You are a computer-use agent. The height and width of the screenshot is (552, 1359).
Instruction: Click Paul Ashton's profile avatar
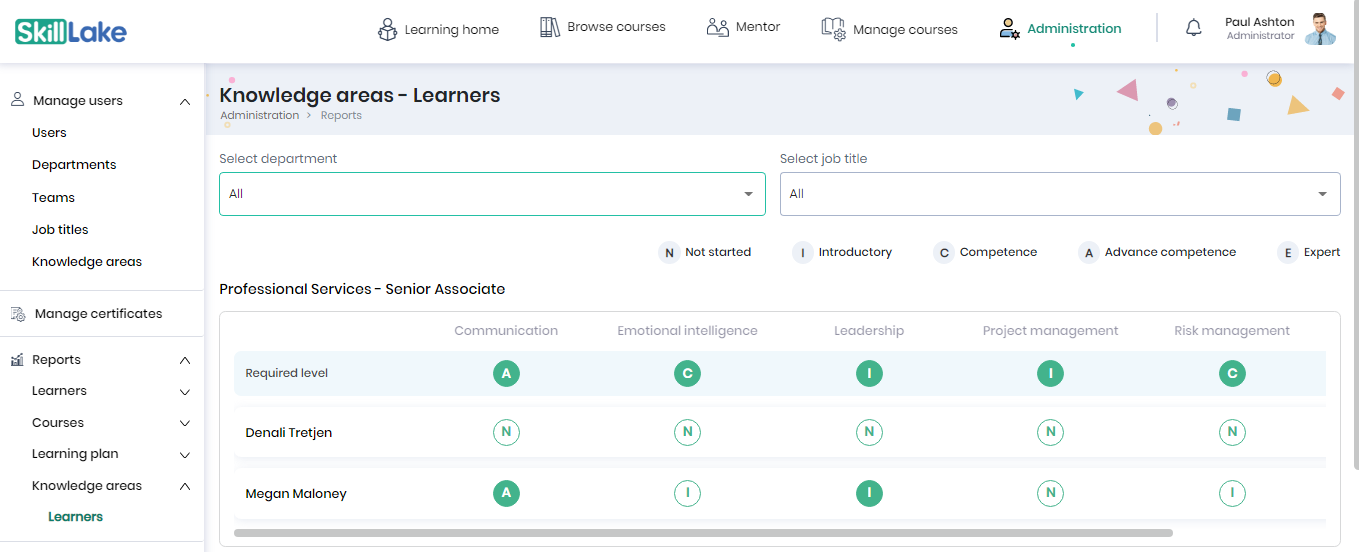coord(1320,29)
